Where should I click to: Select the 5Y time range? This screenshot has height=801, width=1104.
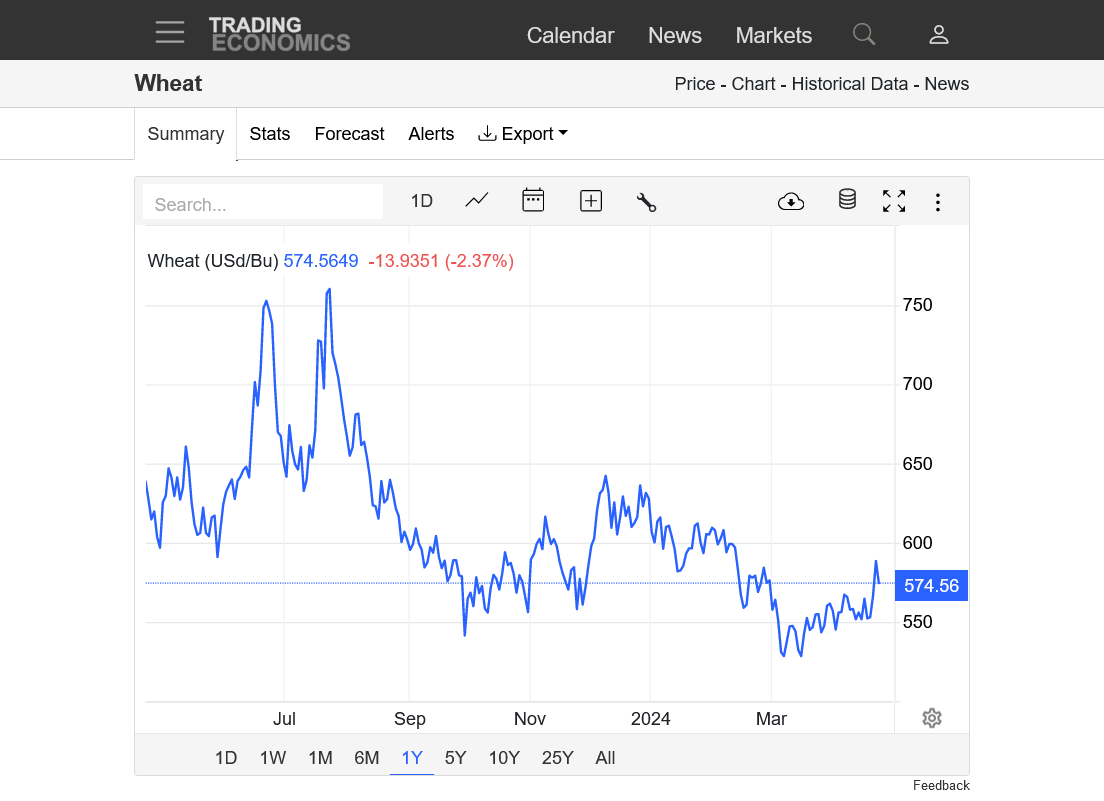tap(455, 758)
